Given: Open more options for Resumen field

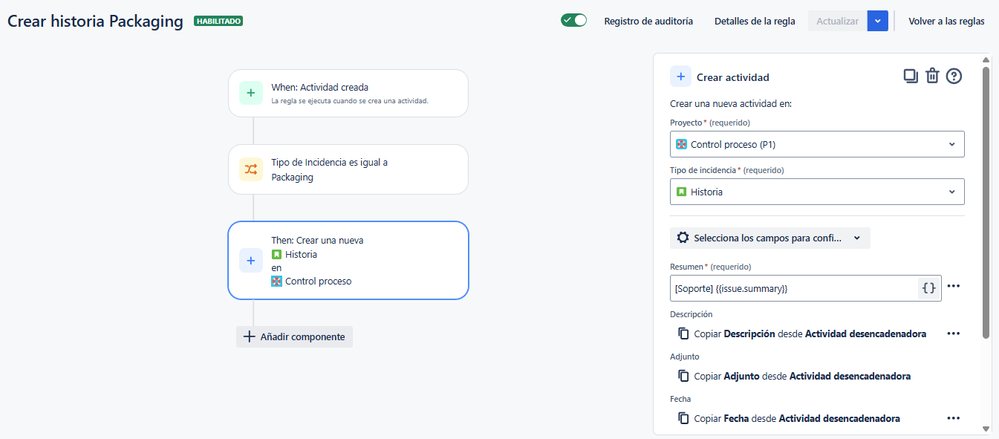Looking at the screenshot, I should (953, 287).
